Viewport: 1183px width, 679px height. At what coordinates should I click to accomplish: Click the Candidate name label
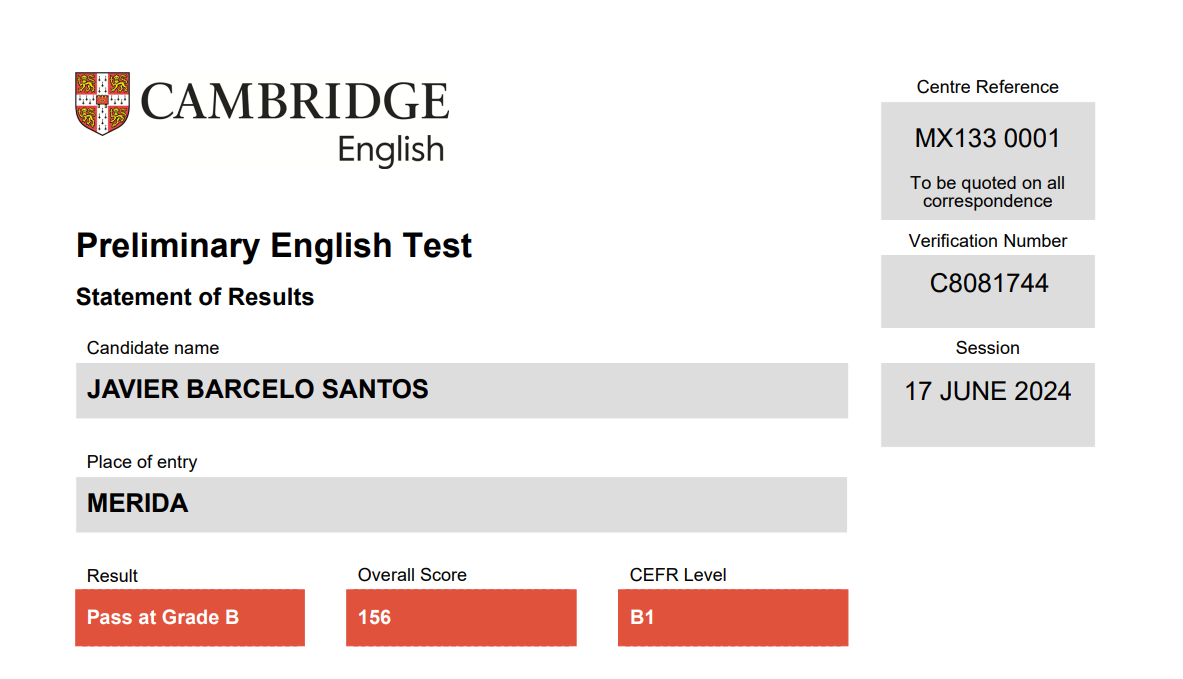pyautogui.click(x=153, y=349)
